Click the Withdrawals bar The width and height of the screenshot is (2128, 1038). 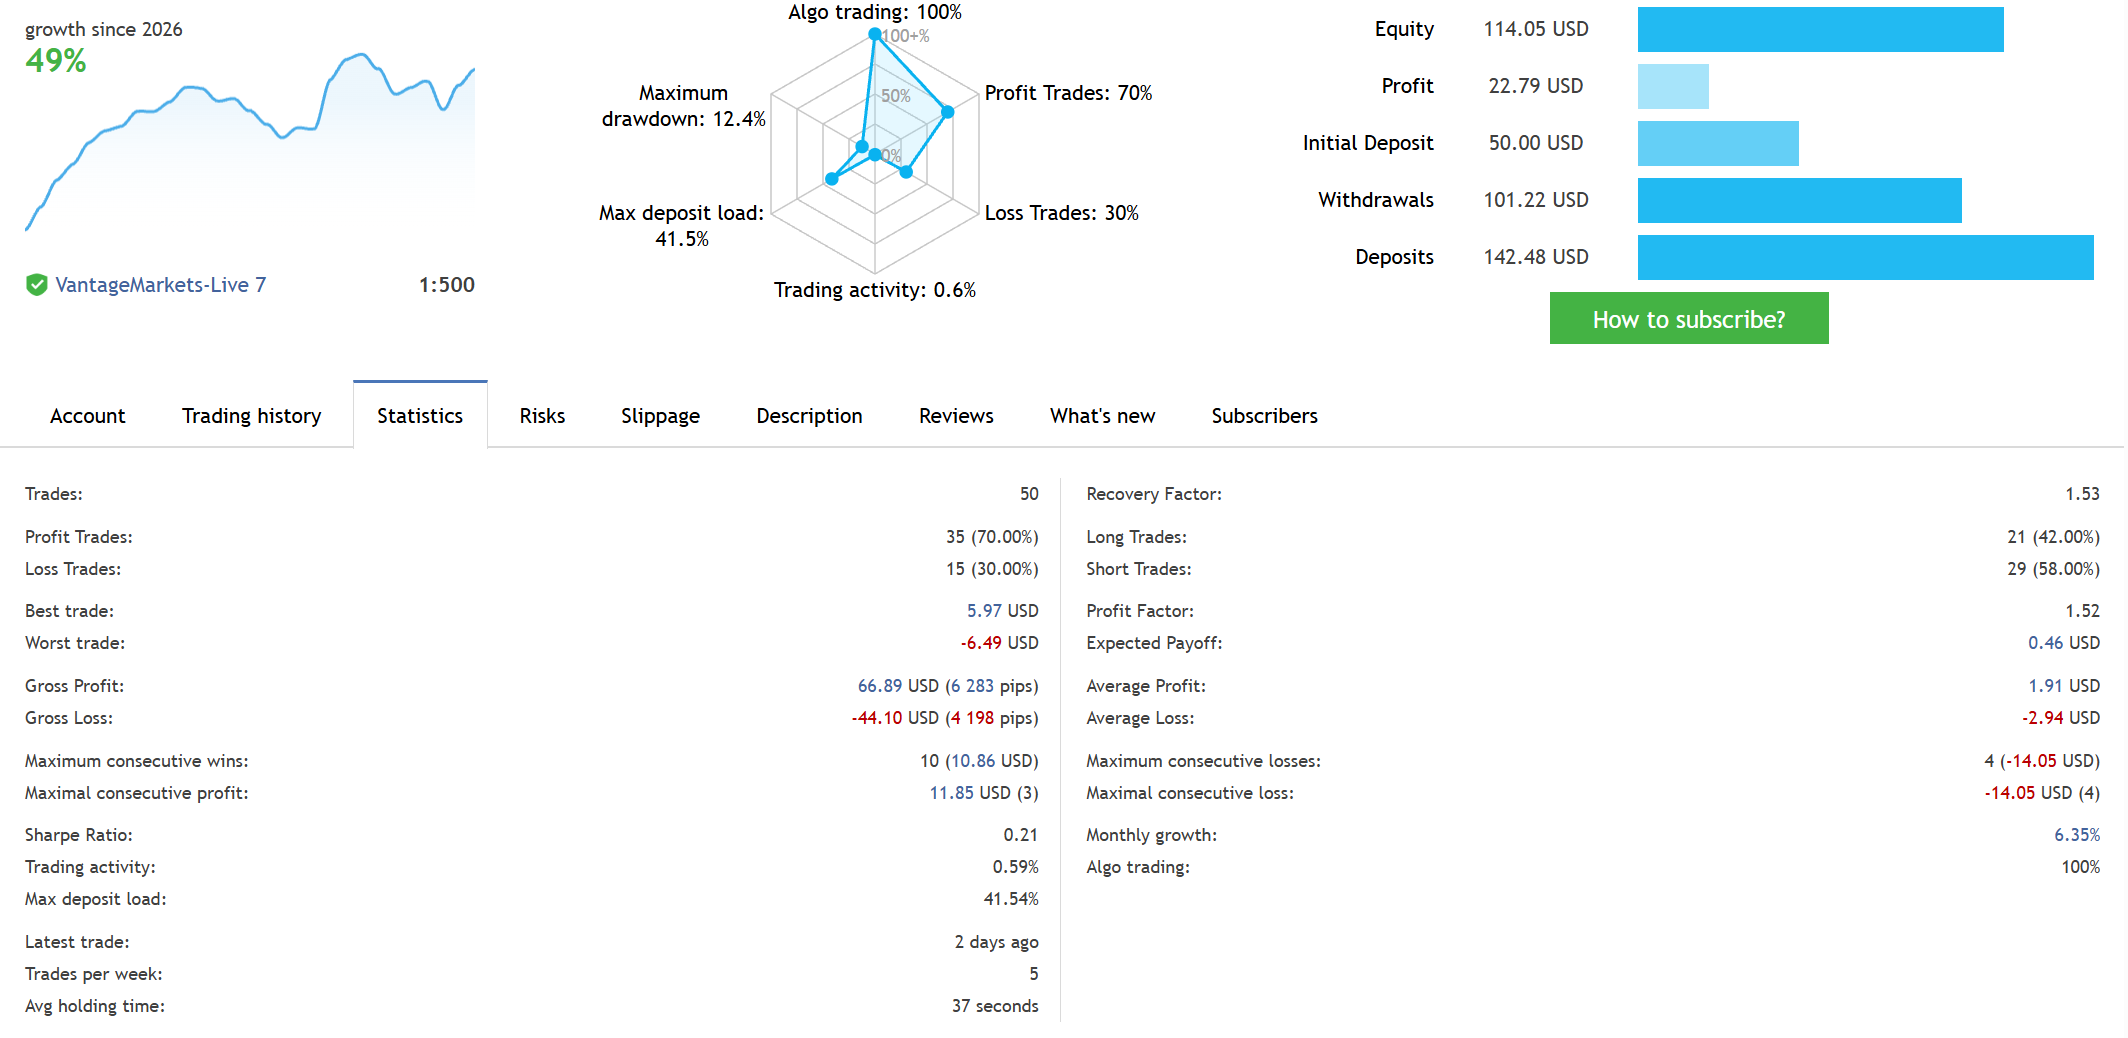point(1800,200)
